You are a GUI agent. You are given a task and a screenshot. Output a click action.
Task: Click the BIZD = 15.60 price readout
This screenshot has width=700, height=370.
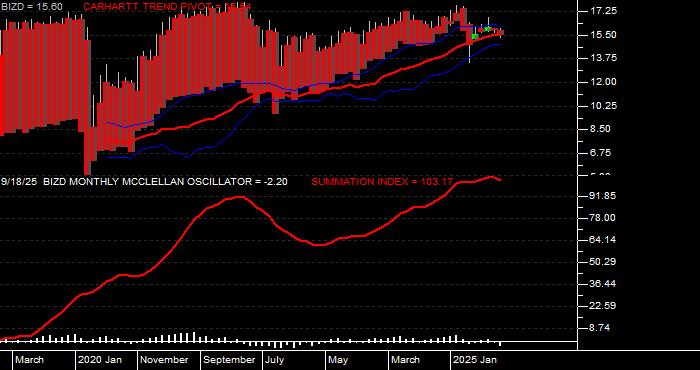(x=31, y=7)
